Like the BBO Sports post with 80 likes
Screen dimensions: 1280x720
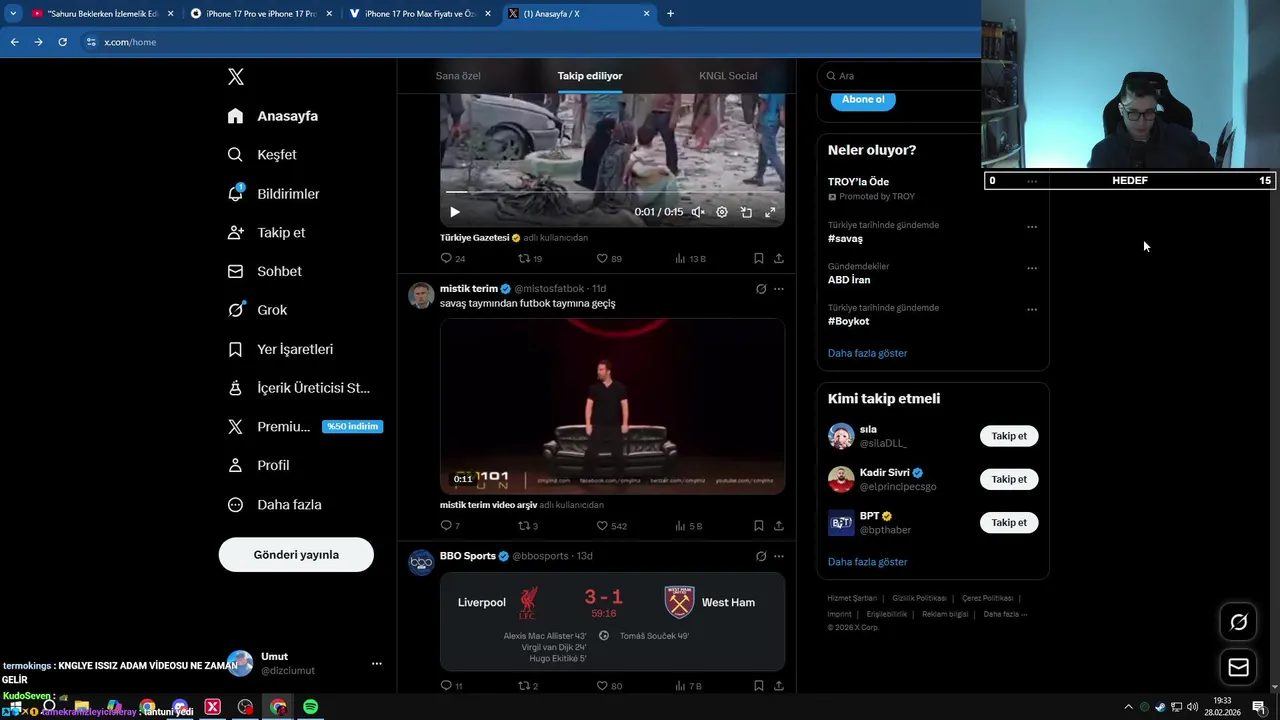point(609,686)
